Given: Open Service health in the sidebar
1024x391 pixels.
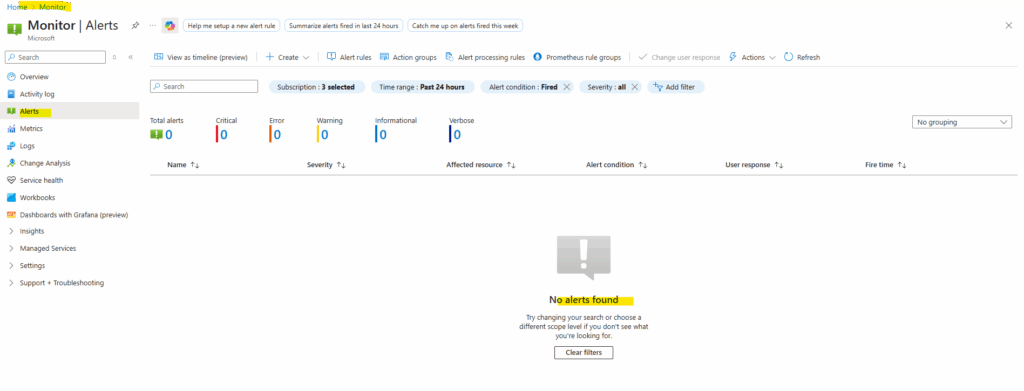Looking at the screenshot, I should pyautogui.click(x=41, y=180).
